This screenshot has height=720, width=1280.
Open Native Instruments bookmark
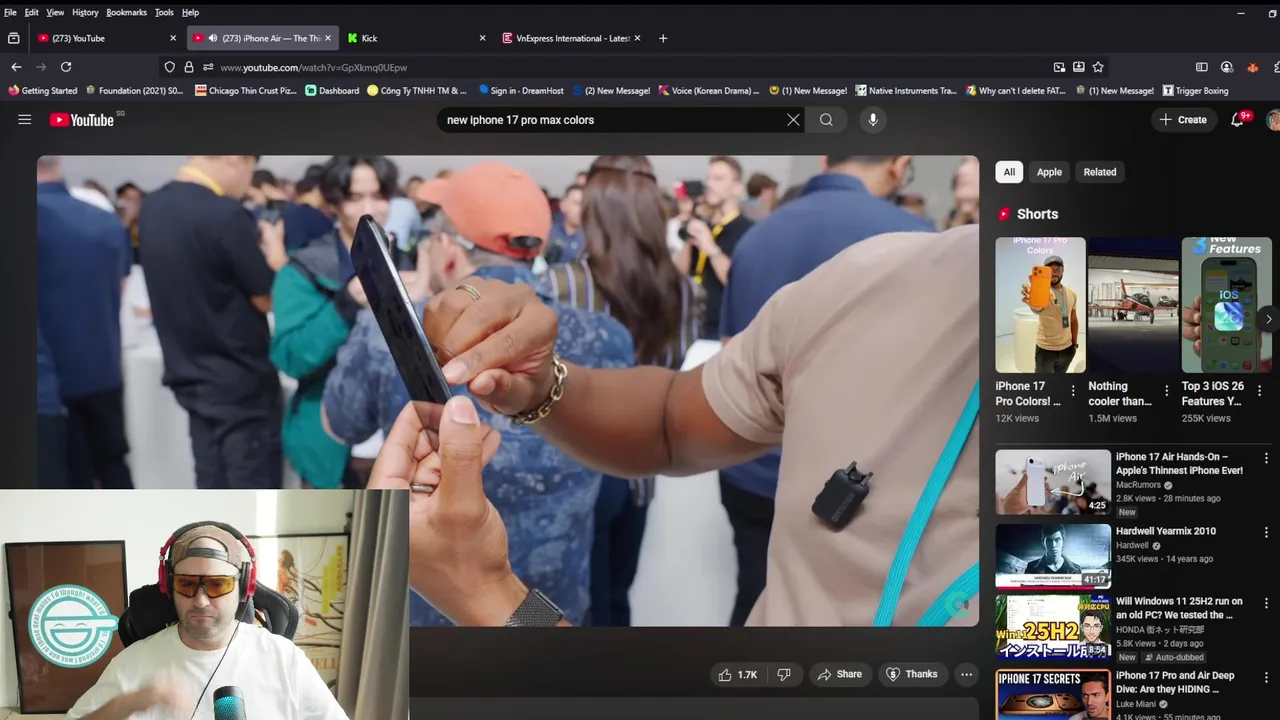(x=905, y=91)
